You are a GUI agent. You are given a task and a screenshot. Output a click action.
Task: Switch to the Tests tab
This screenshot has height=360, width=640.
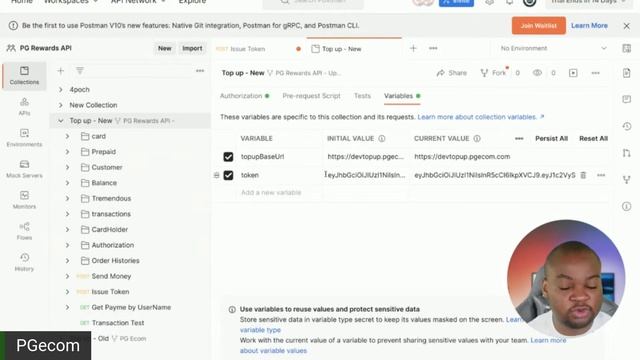click(x=362, y=96)
